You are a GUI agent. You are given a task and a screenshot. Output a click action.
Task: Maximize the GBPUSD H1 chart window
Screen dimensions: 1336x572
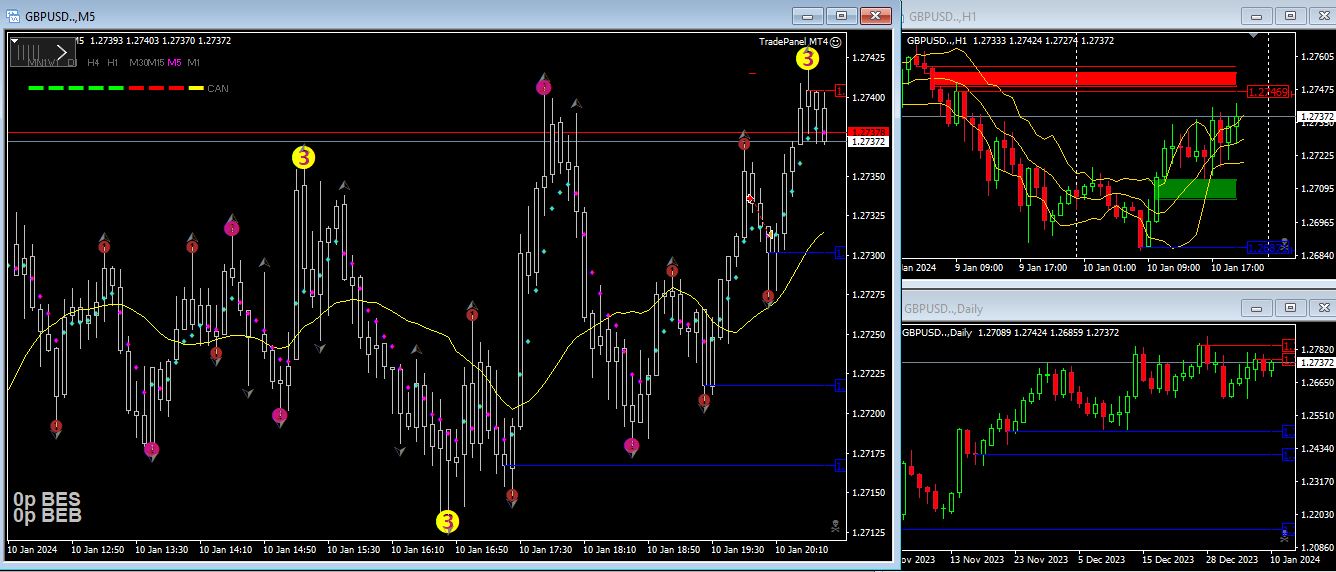tap(1289, 15)
